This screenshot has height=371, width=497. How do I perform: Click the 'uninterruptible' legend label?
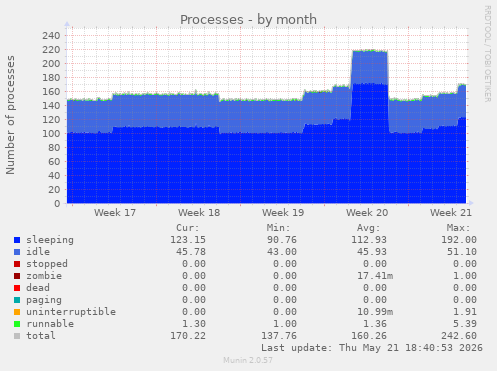[x=71, y=312]
